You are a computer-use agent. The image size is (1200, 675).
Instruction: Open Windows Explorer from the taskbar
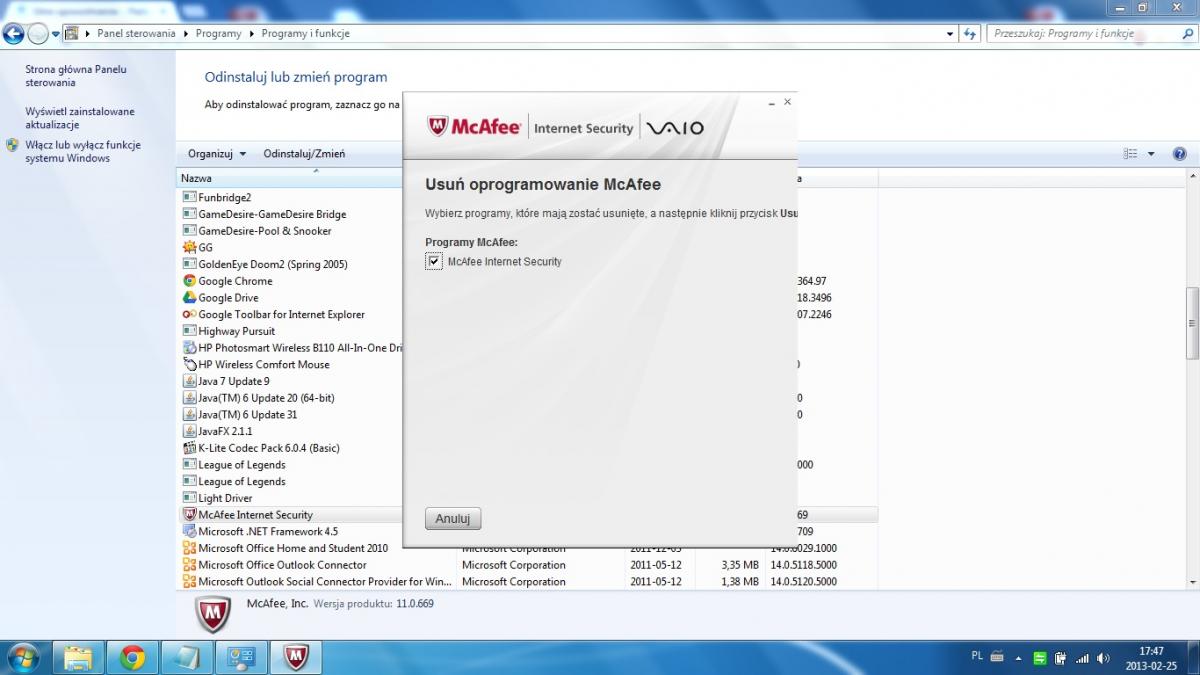pyautogui.click(x=78, y=657)
